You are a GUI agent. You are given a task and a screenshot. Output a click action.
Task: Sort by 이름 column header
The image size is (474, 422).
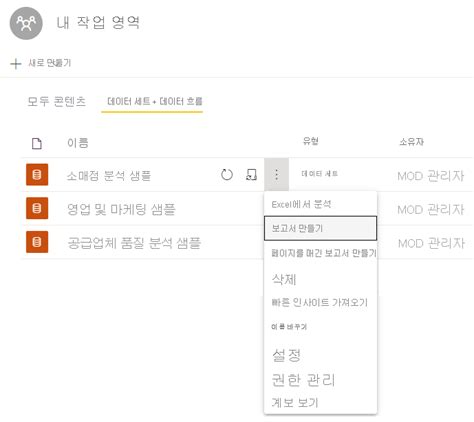pyautogui.click(x=78, y=143)
